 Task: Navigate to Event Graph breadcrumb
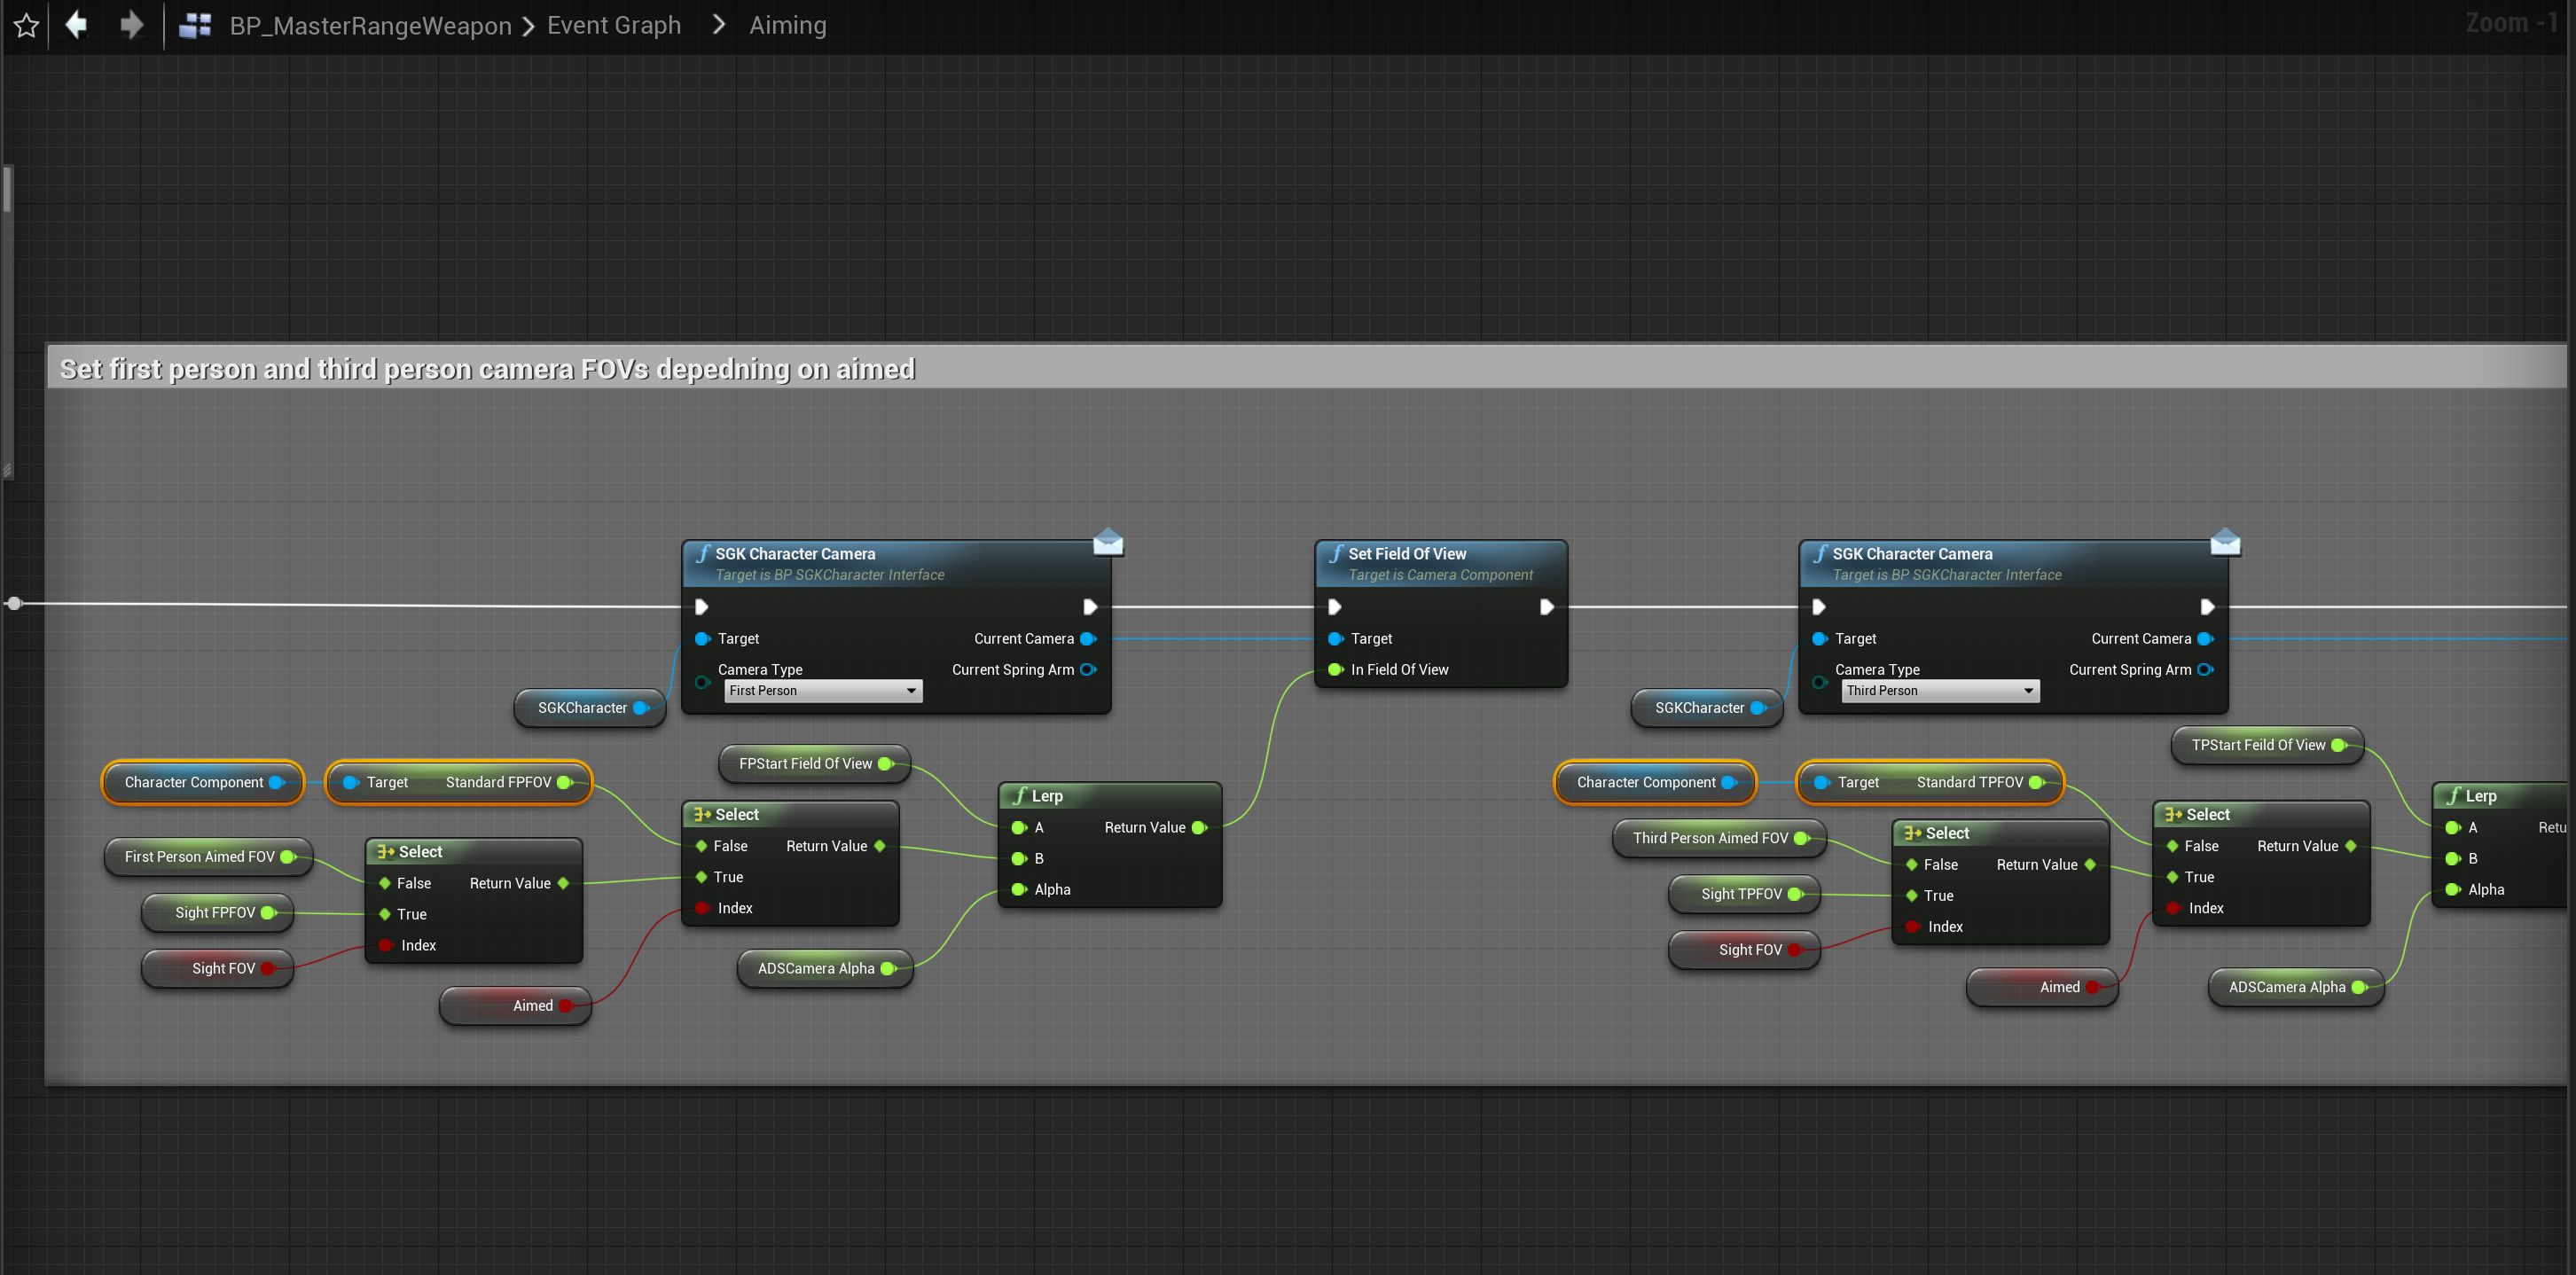pyautogui.click(x=613, y=26)
